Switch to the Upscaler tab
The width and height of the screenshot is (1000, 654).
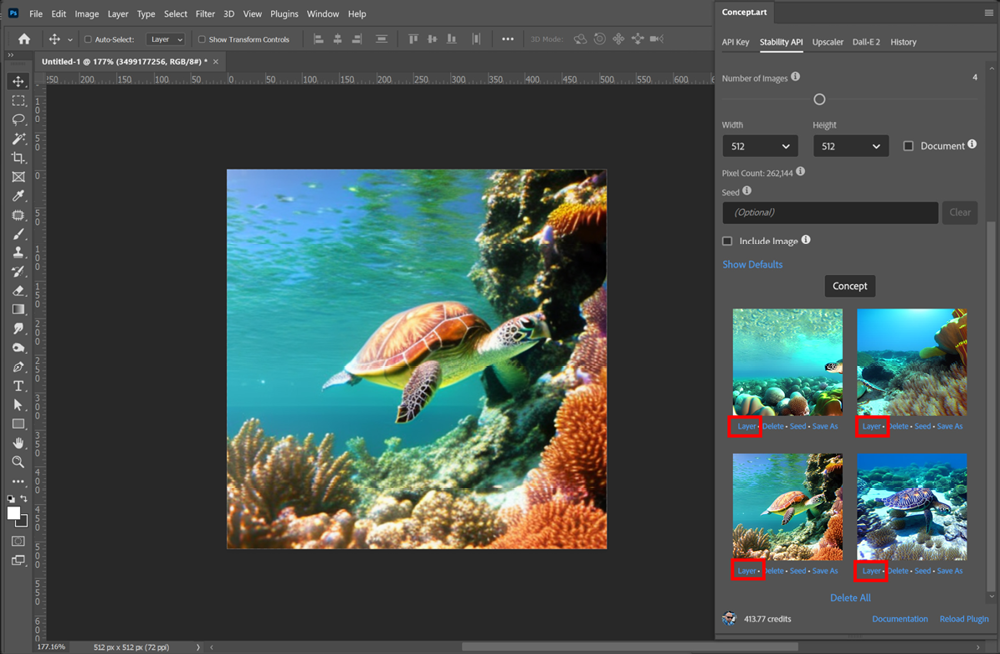tap(827, 42)
